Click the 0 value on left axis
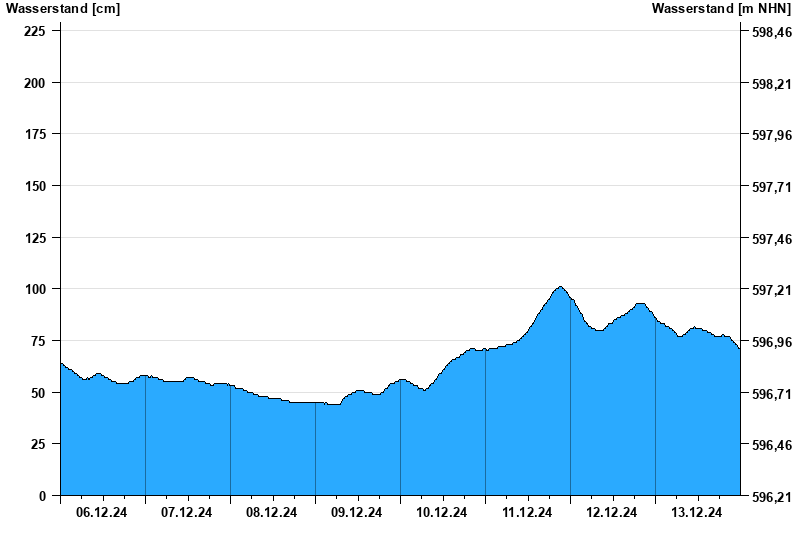The height and width of the screenshot is (550, 800). coord(42,496)
